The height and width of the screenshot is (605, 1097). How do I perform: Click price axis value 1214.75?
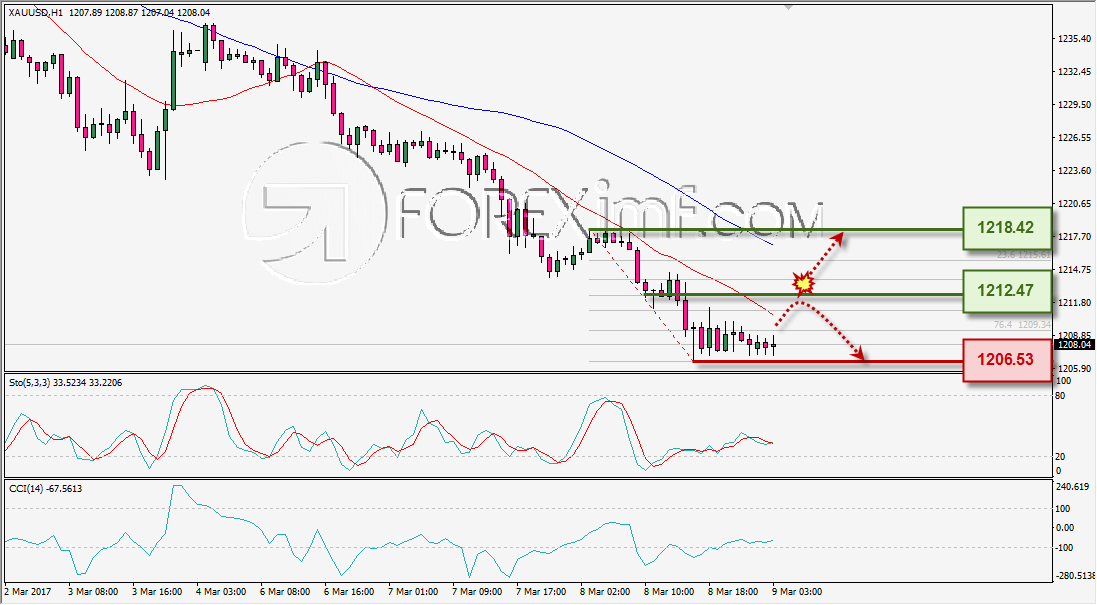tap(1074, 269)
